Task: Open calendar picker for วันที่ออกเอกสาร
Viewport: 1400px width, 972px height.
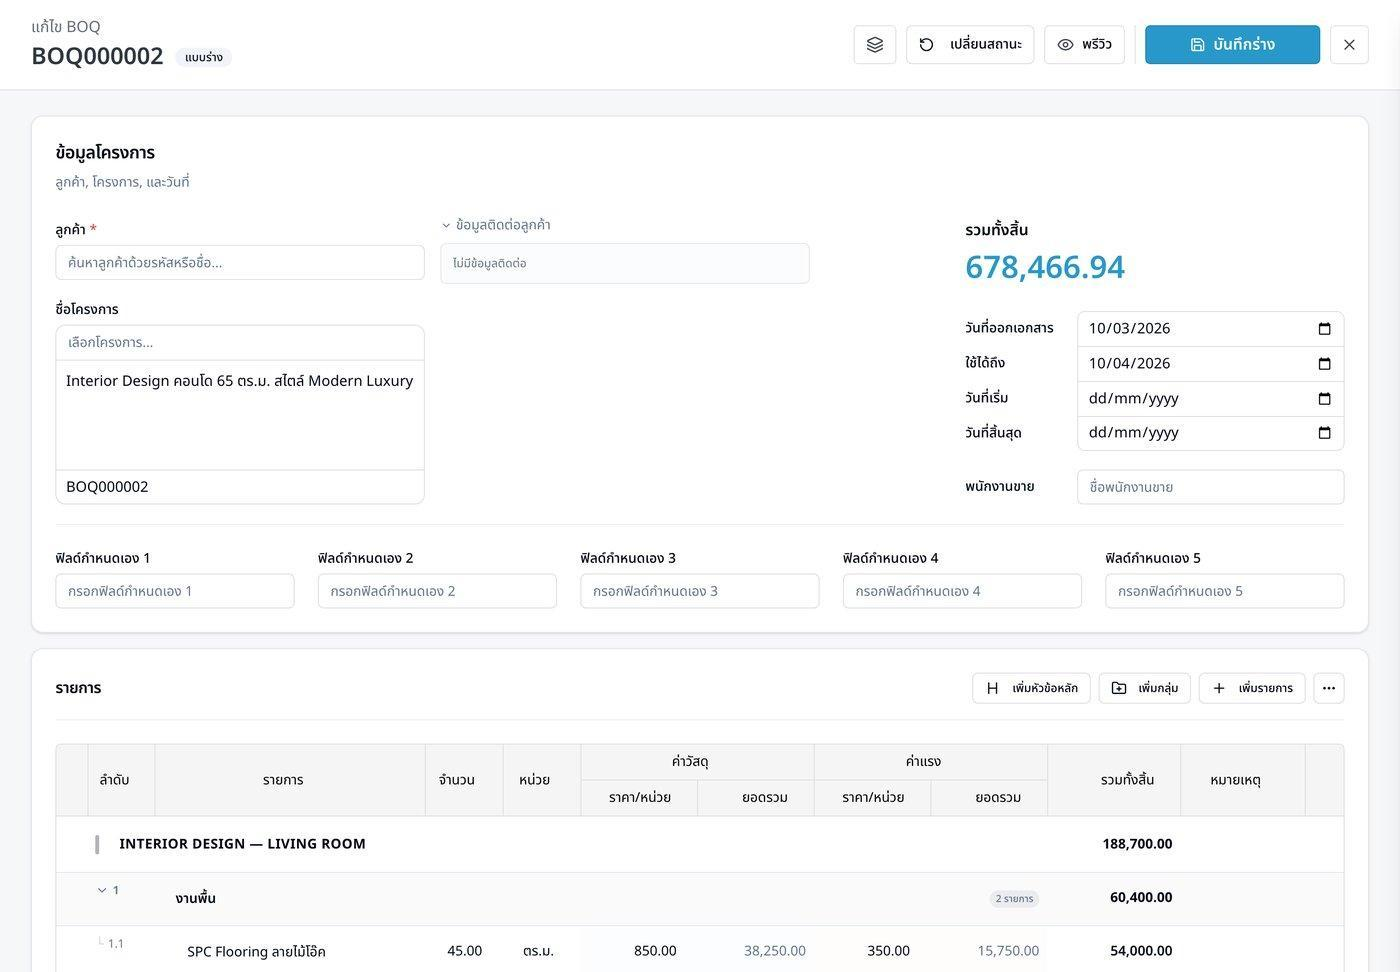Action: (1325, 329)
